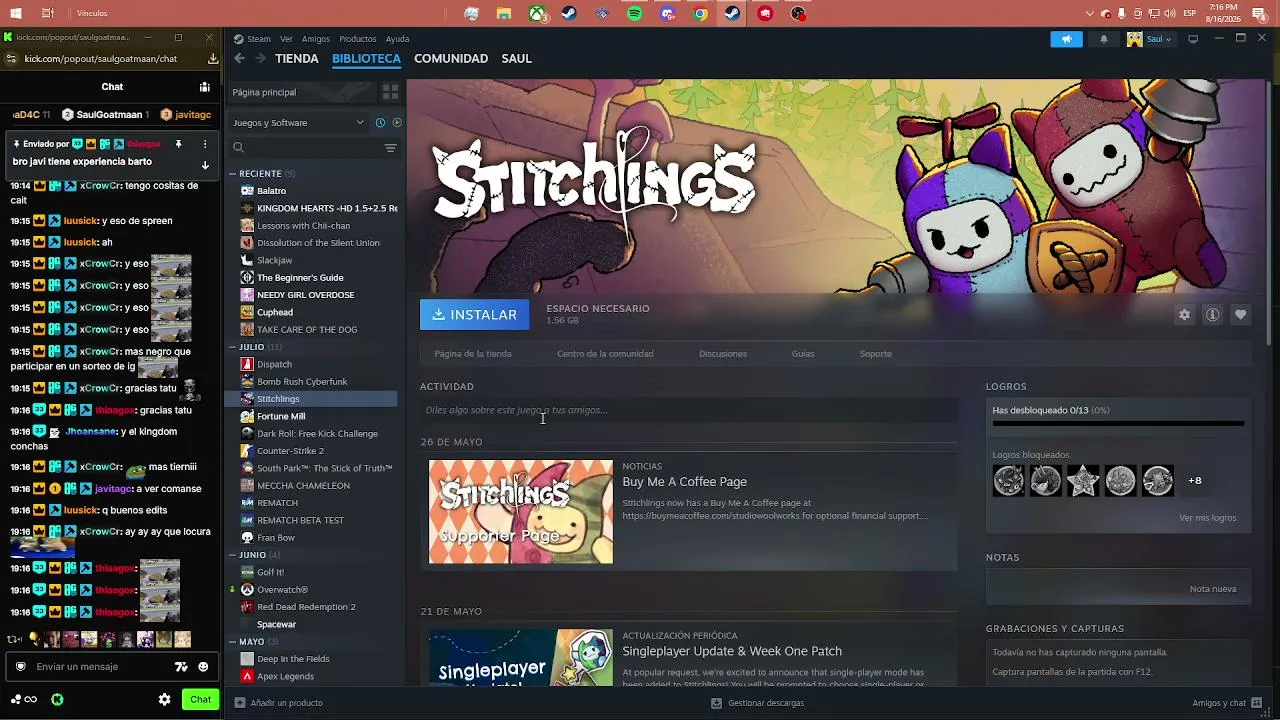Switch Steam to Big Picture mode icon
This screenshot has width=1280, height=720.
click(x=1193, y=39)
